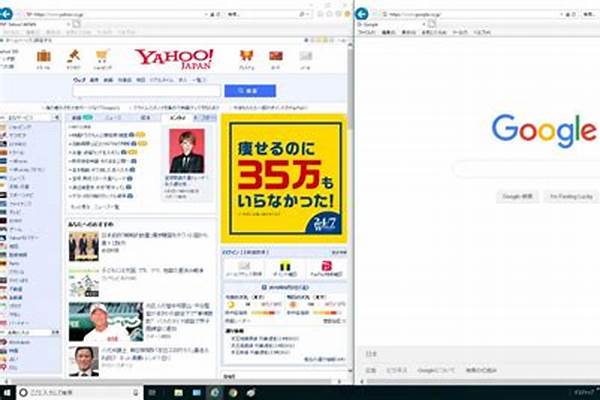Select 地図 search tab on Yahoo
This screenshot has width=600, height=400.
coord(141,80)
